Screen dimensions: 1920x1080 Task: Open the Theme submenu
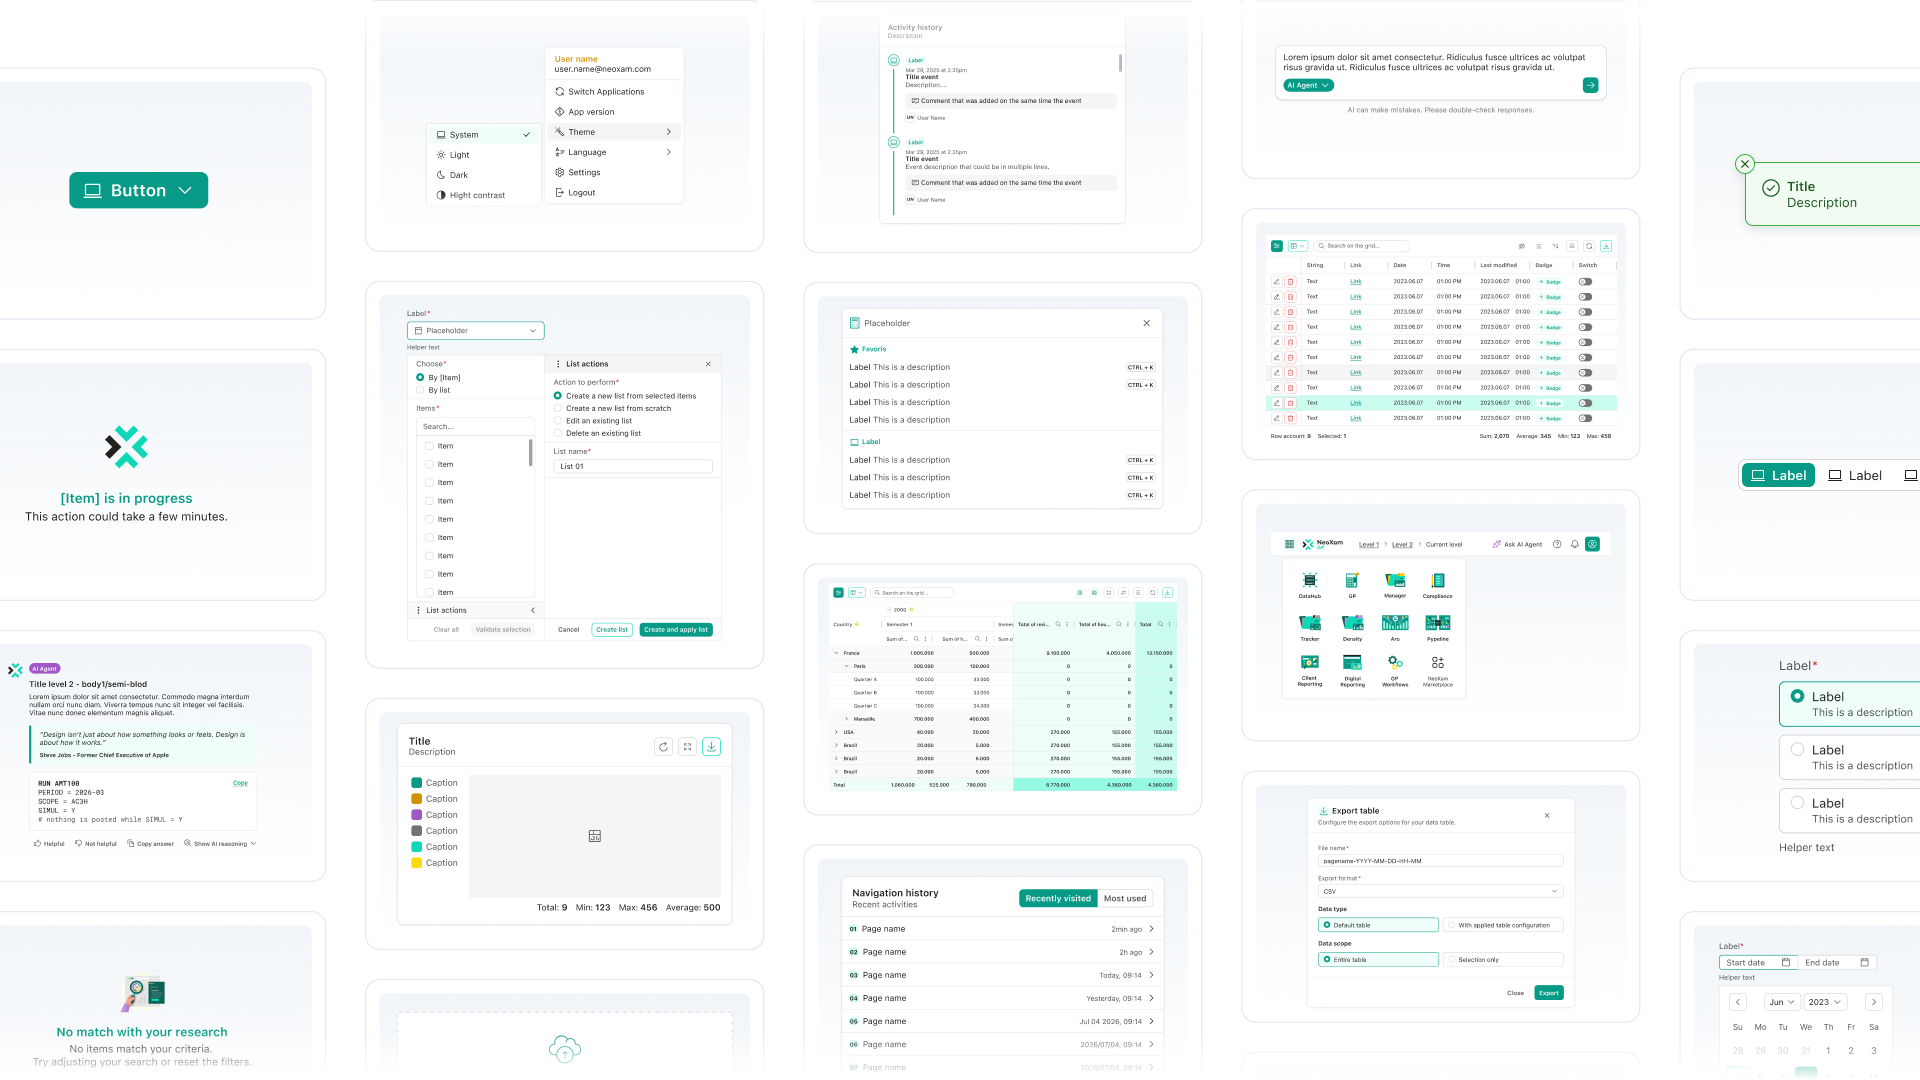pyautogui.click(x=614, y=132)
